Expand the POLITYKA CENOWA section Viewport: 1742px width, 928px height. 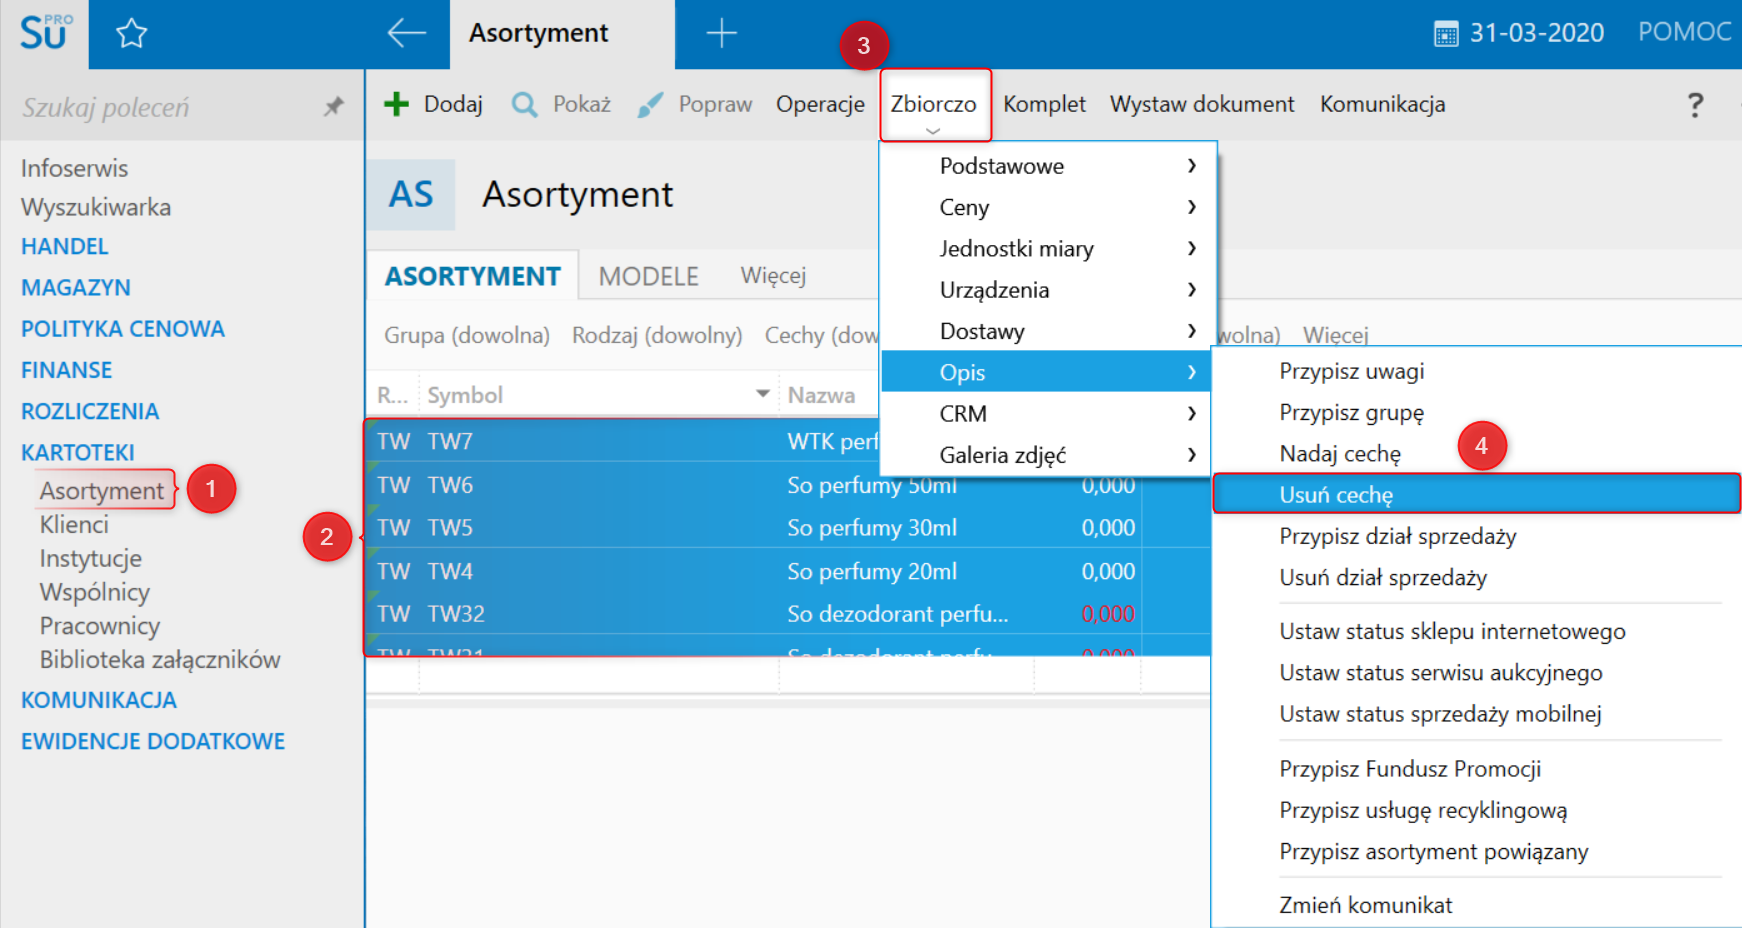tap(123, 329)
